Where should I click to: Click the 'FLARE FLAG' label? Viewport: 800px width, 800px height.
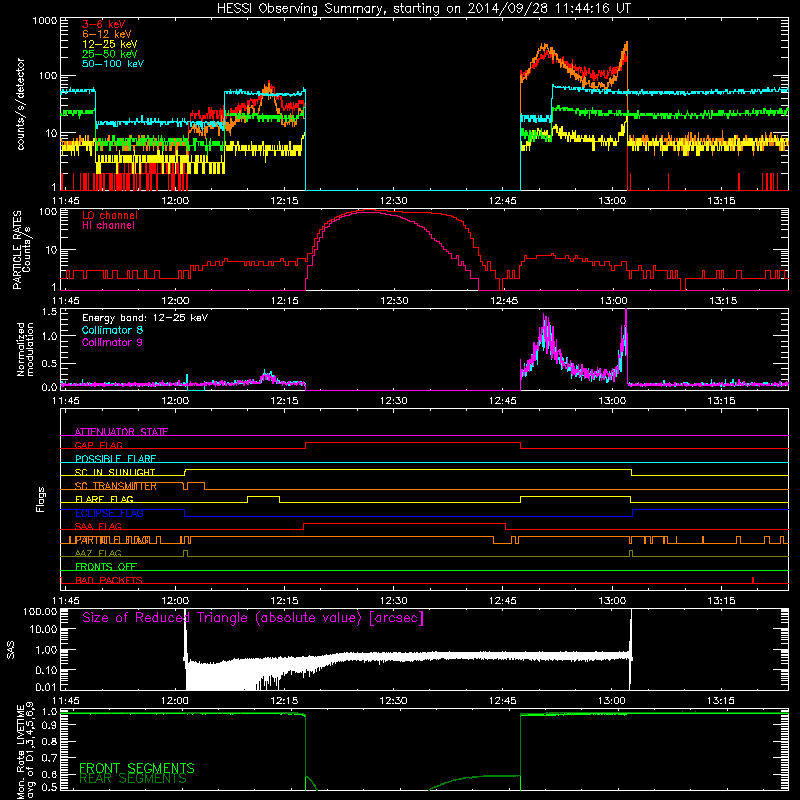click(104, 499)
